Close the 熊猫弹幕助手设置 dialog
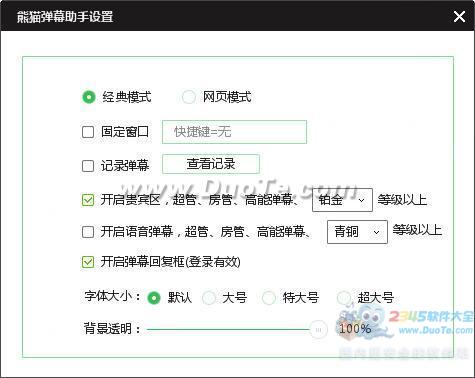The width and height of the screenshot is (475, 378). tap(459, 16)
